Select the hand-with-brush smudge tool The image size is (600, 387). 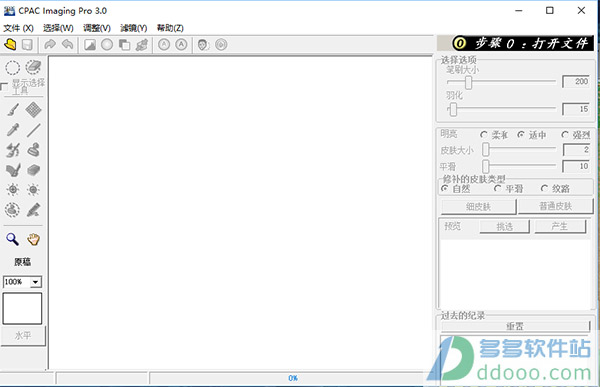(13, 170)
